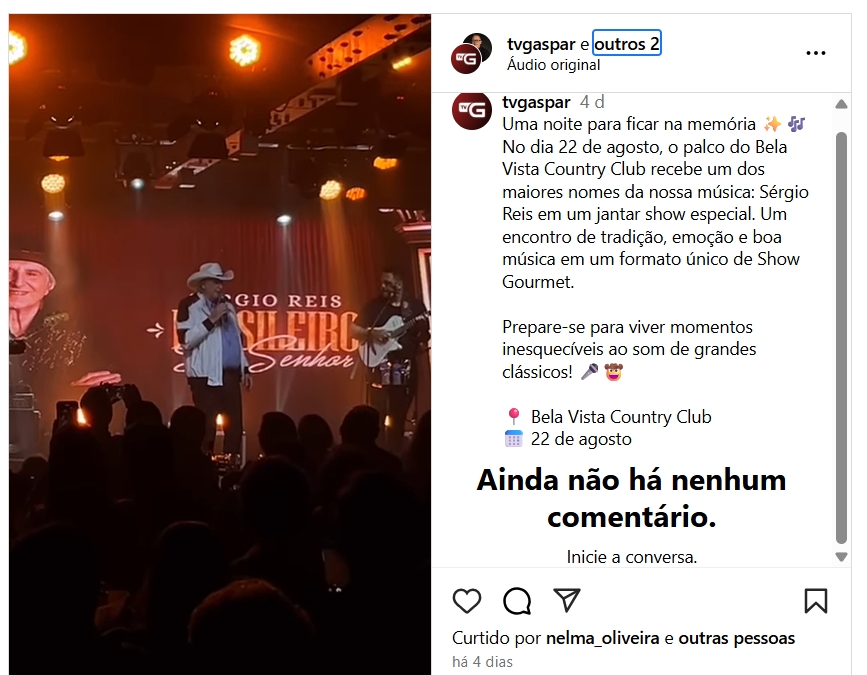Open tvgaspar profile picture in header
867x675 pixels.
(471, 53)
